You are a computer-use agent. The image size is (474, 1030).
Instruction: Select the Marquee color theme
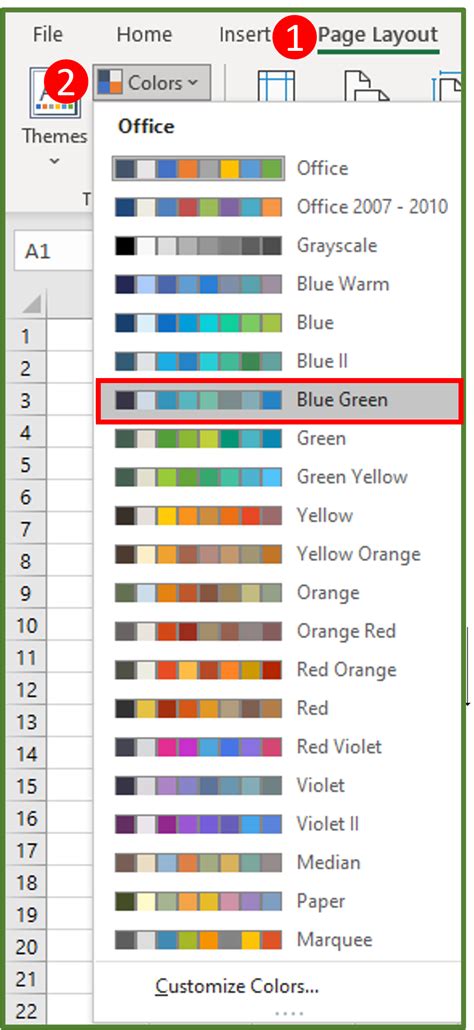coord(279,940)
